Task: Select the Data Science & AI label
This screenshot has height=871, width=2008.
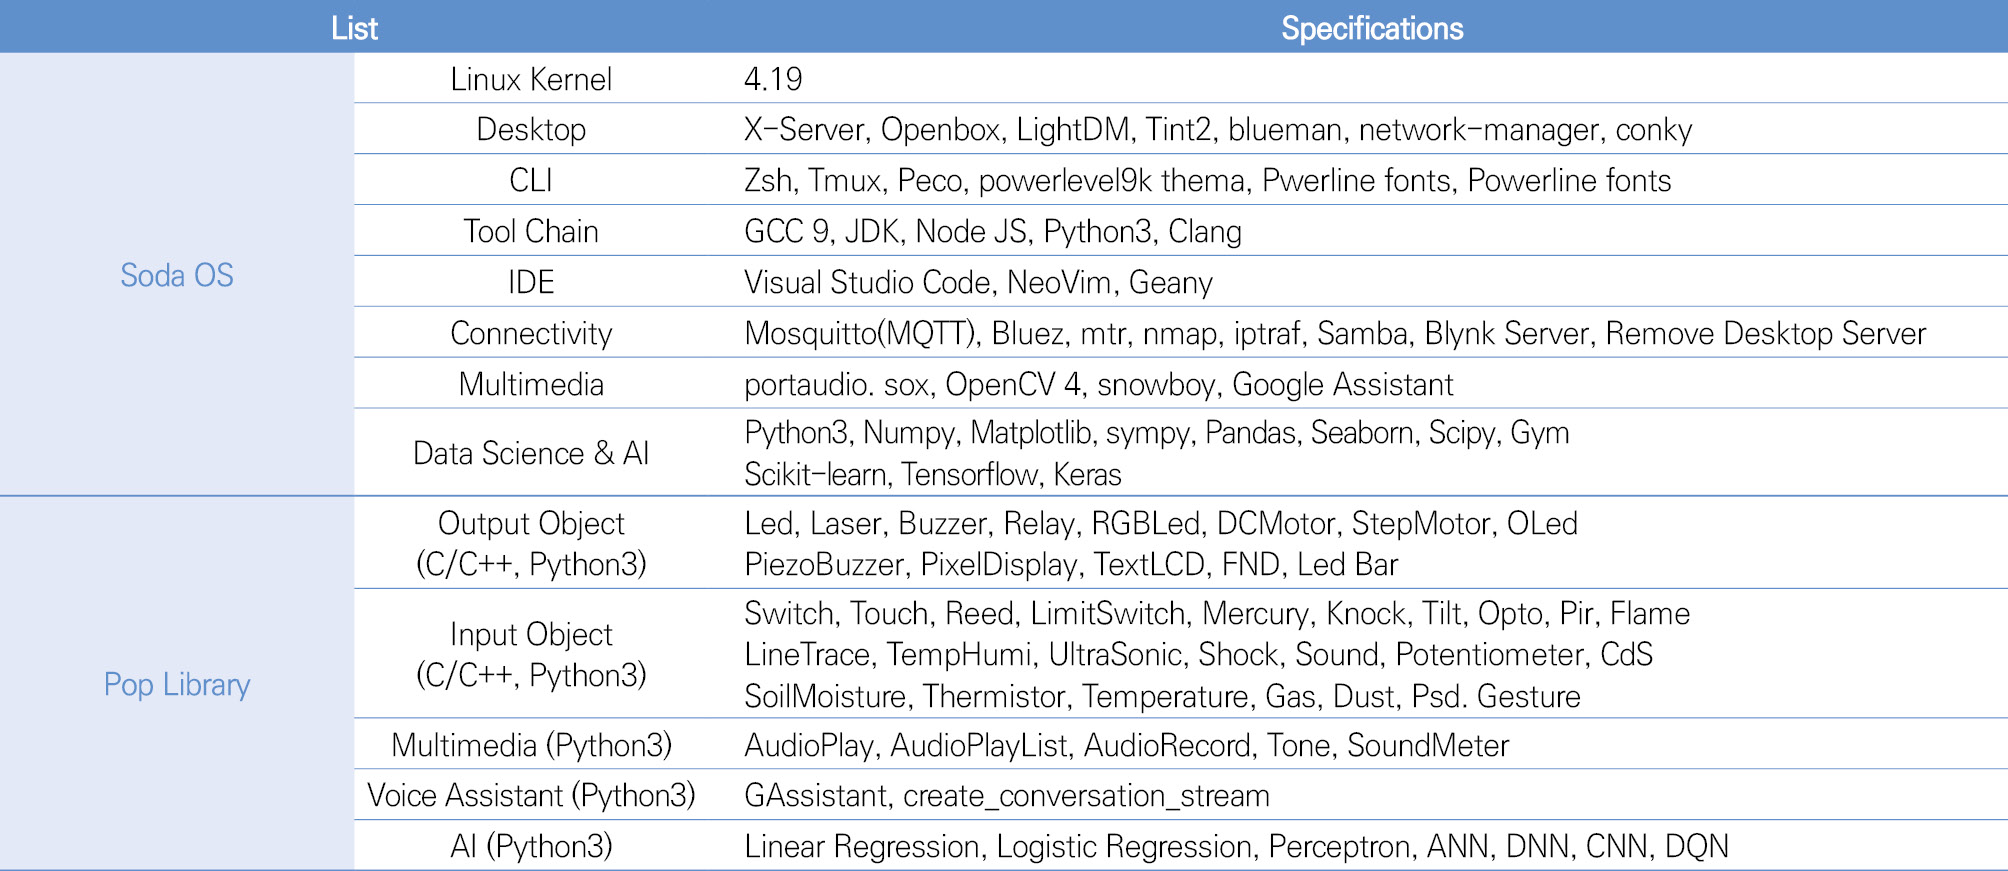Action: [x=530, y=453]
